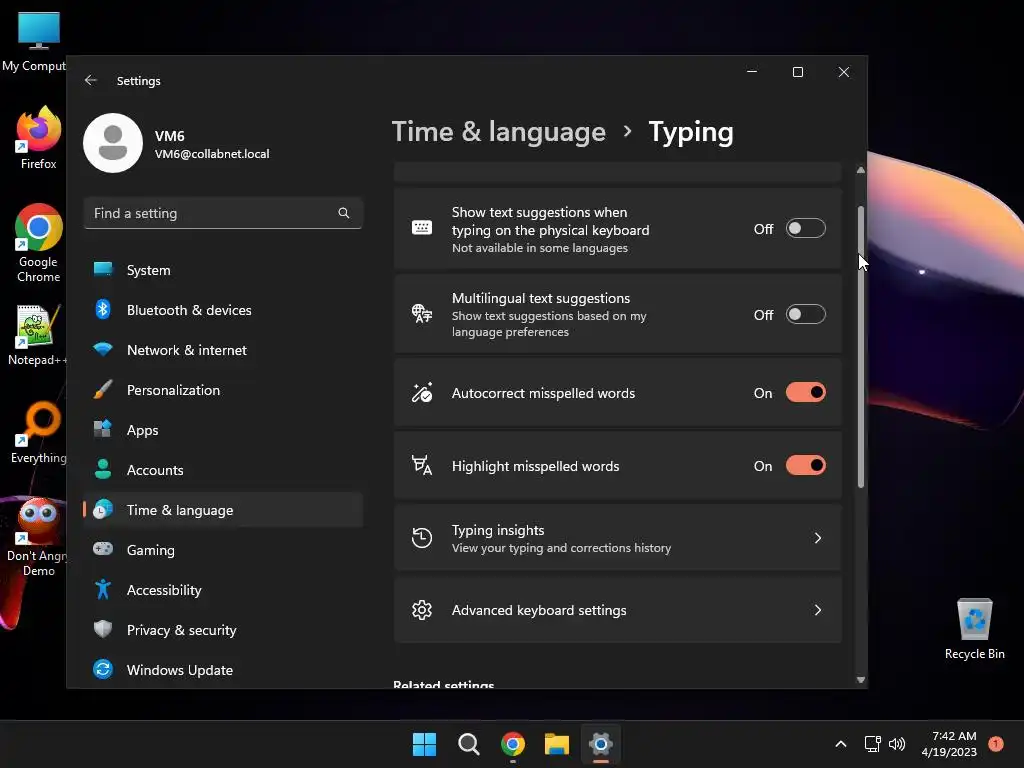
Task: Open Network & internet settings
Action: pos(223,349)
